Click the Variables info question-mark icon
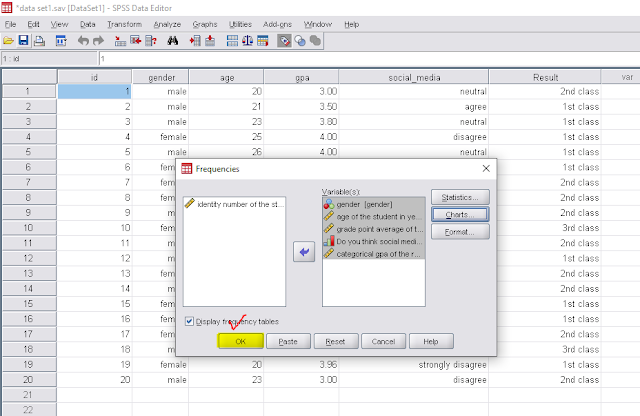This screenshot has width=640, height=416. pyautogui.click(x=151, y=41)
